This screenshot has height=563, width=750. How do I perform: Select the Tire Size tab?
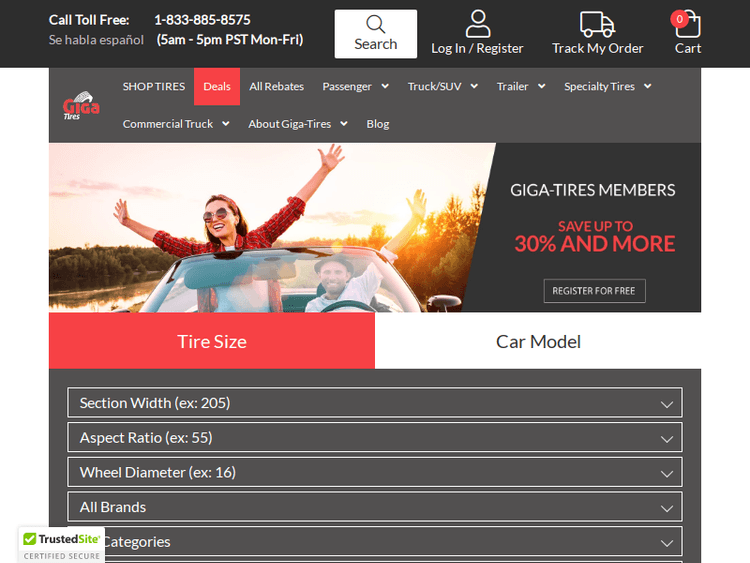pos(212,341)
